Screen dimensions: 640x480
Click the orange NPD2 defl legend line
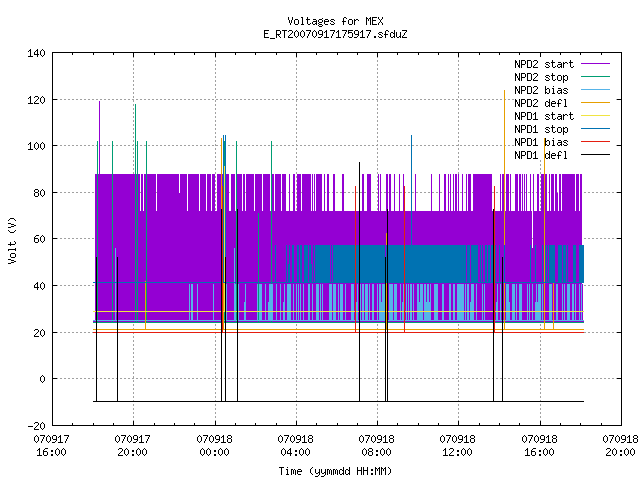(596, 103)
